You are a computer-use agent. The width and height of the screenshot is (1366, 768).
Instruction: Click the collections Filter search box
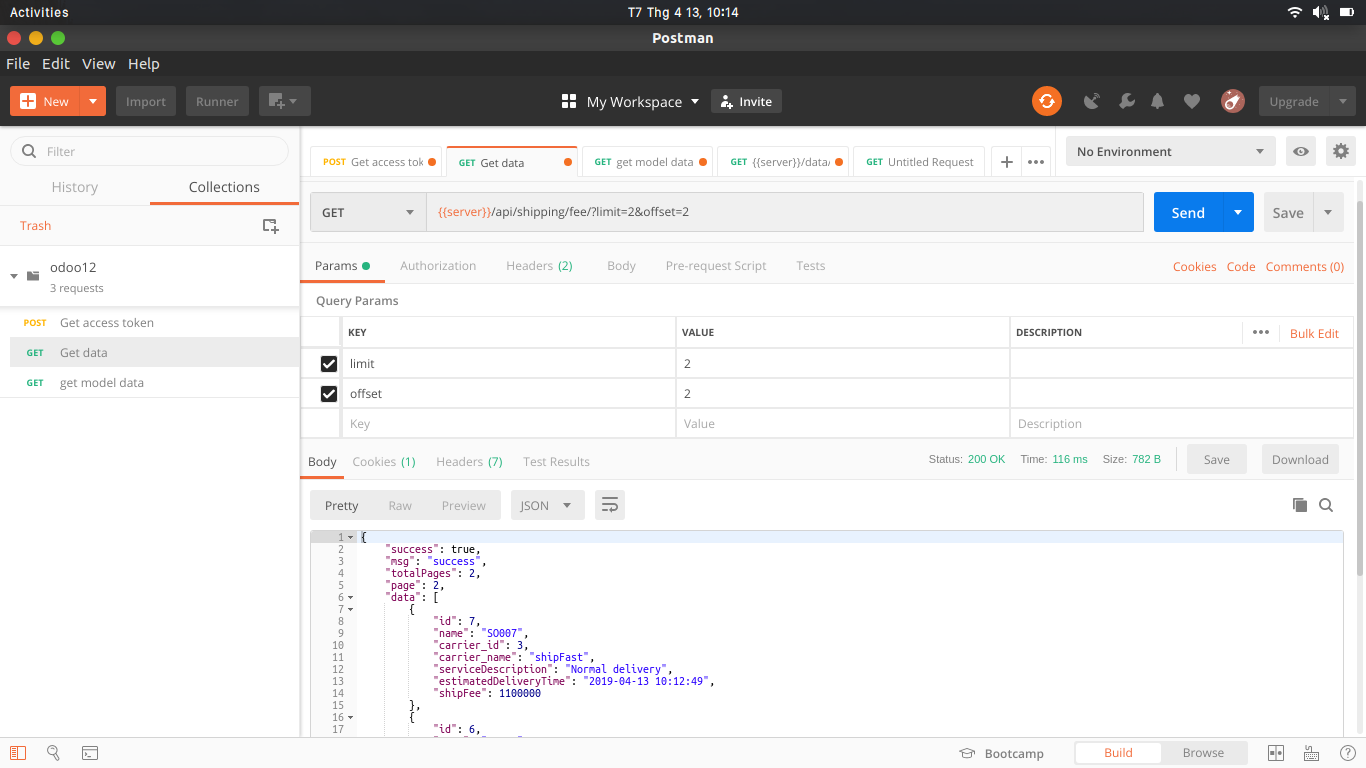[x=149, y=151]
